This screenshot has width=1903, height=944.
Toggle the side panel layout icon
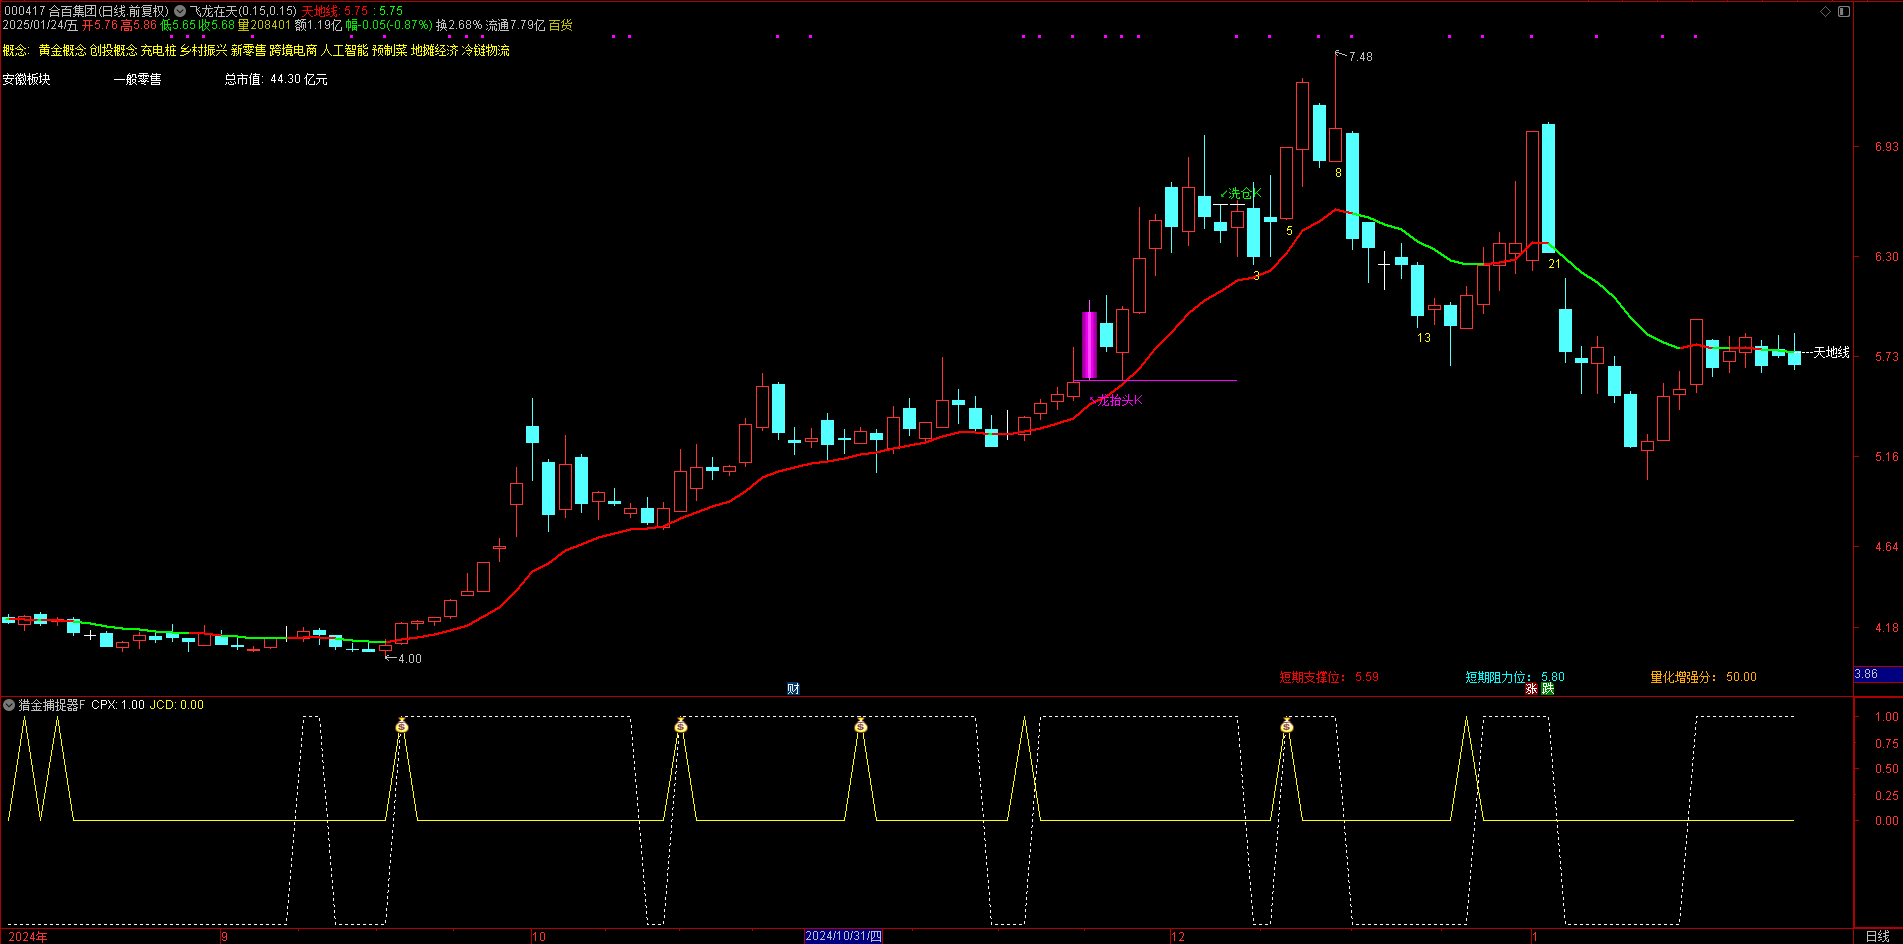1844,11
